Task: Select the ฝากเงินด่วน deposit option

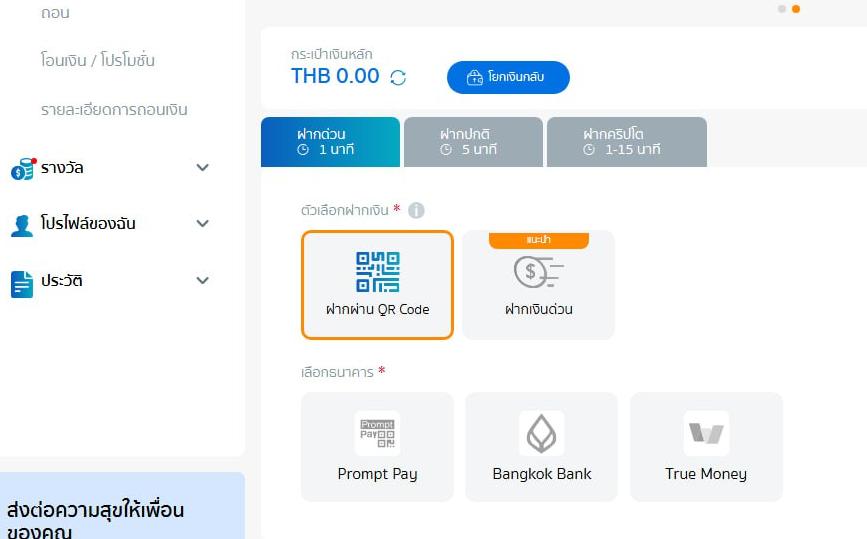Action: point(539,287)
